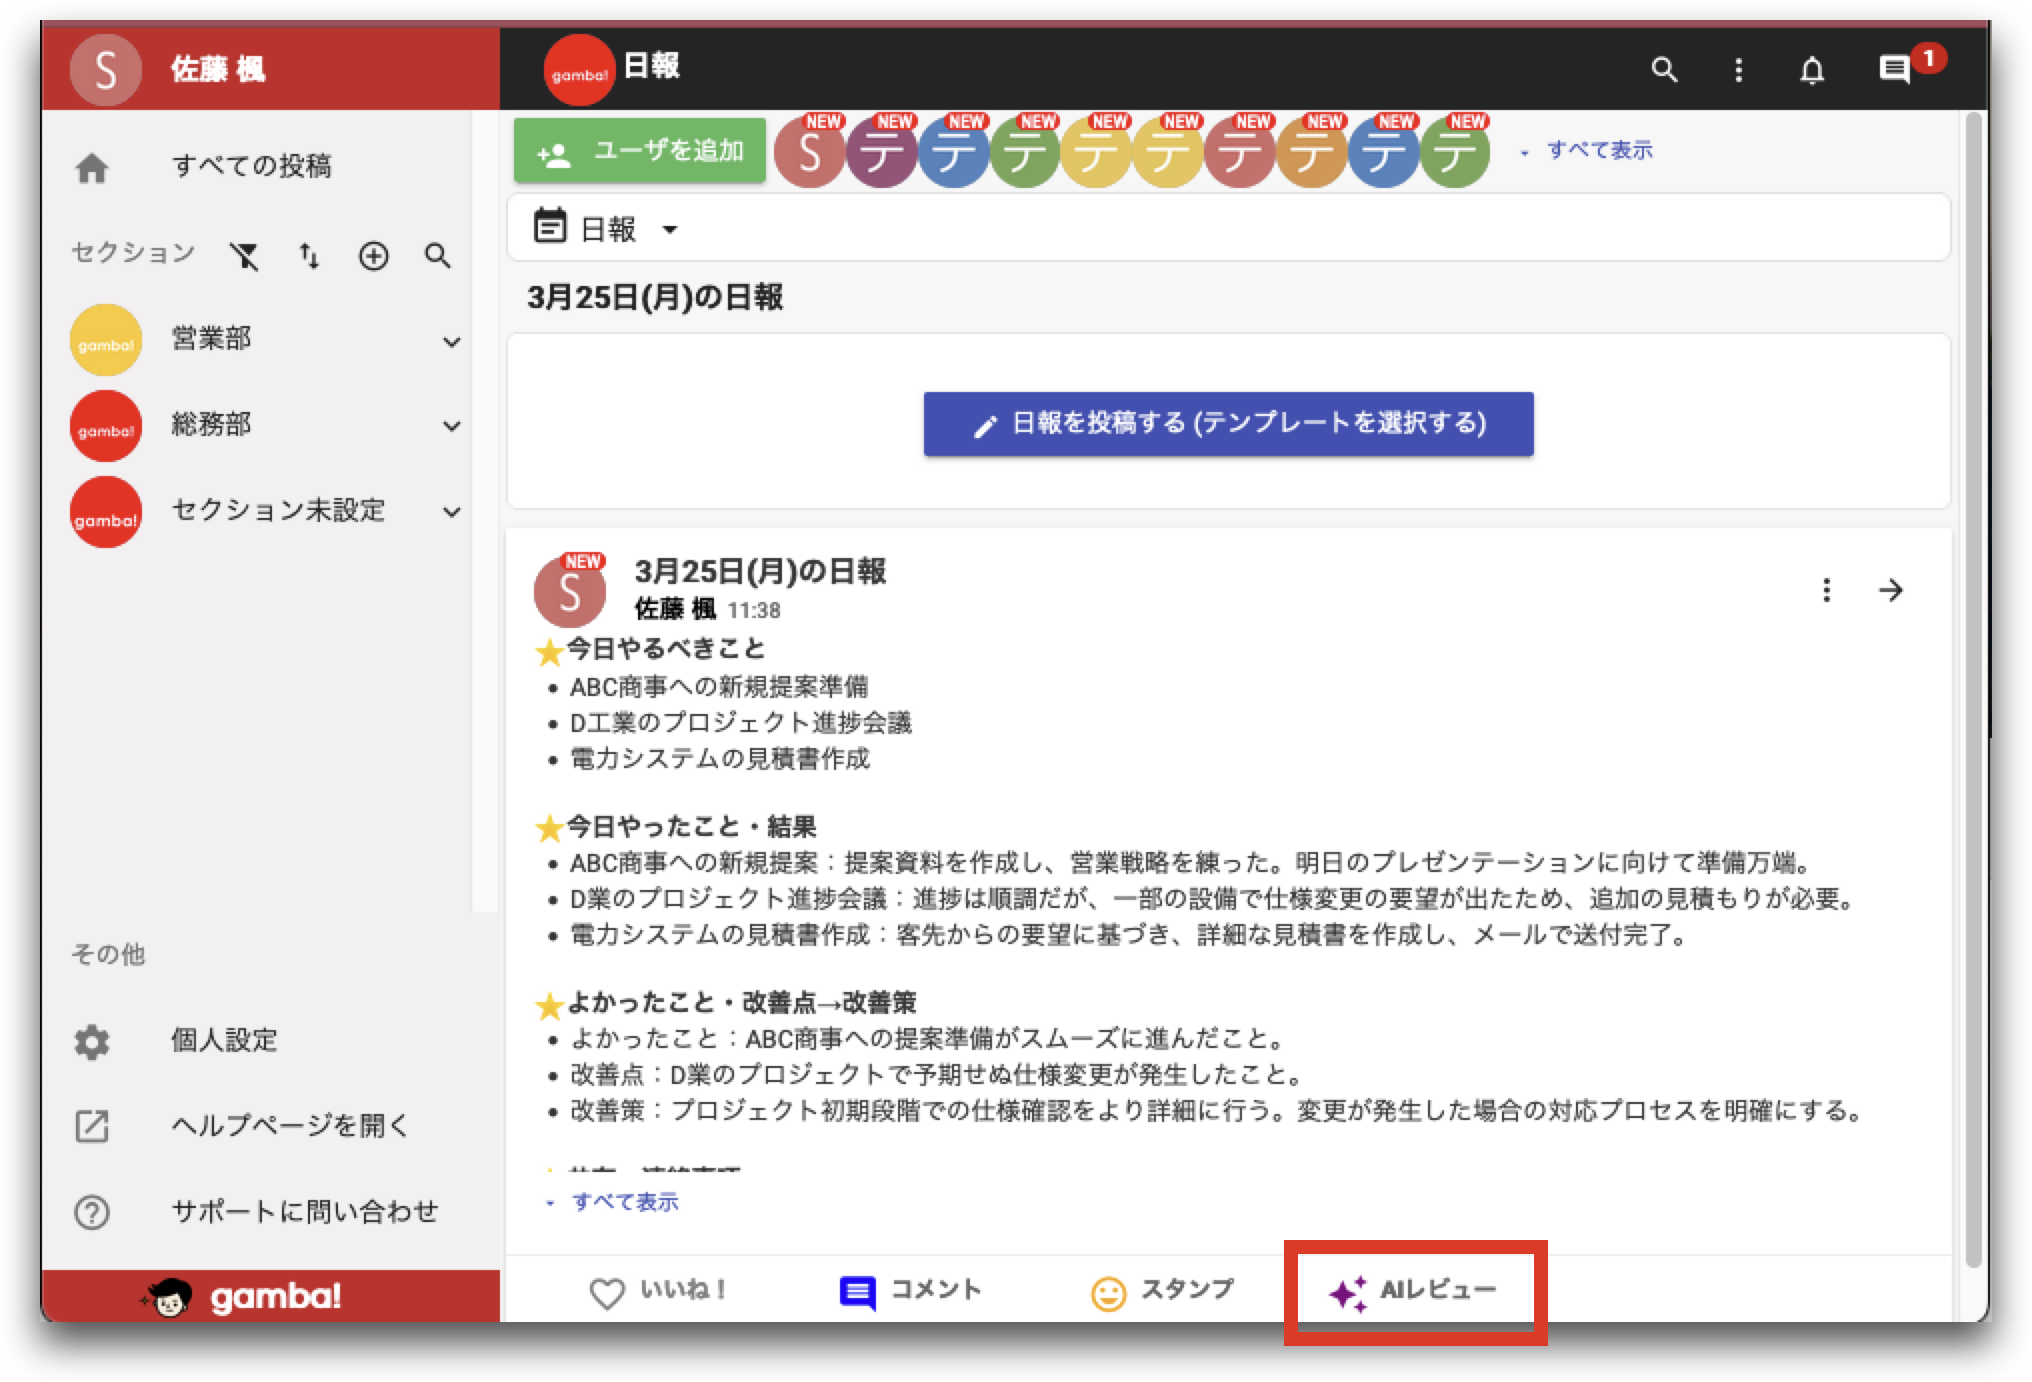Click author name 佐藤 楓 on post
Image resolution: width=2032 pixels, height=1382 pixels.
[675, 609]
